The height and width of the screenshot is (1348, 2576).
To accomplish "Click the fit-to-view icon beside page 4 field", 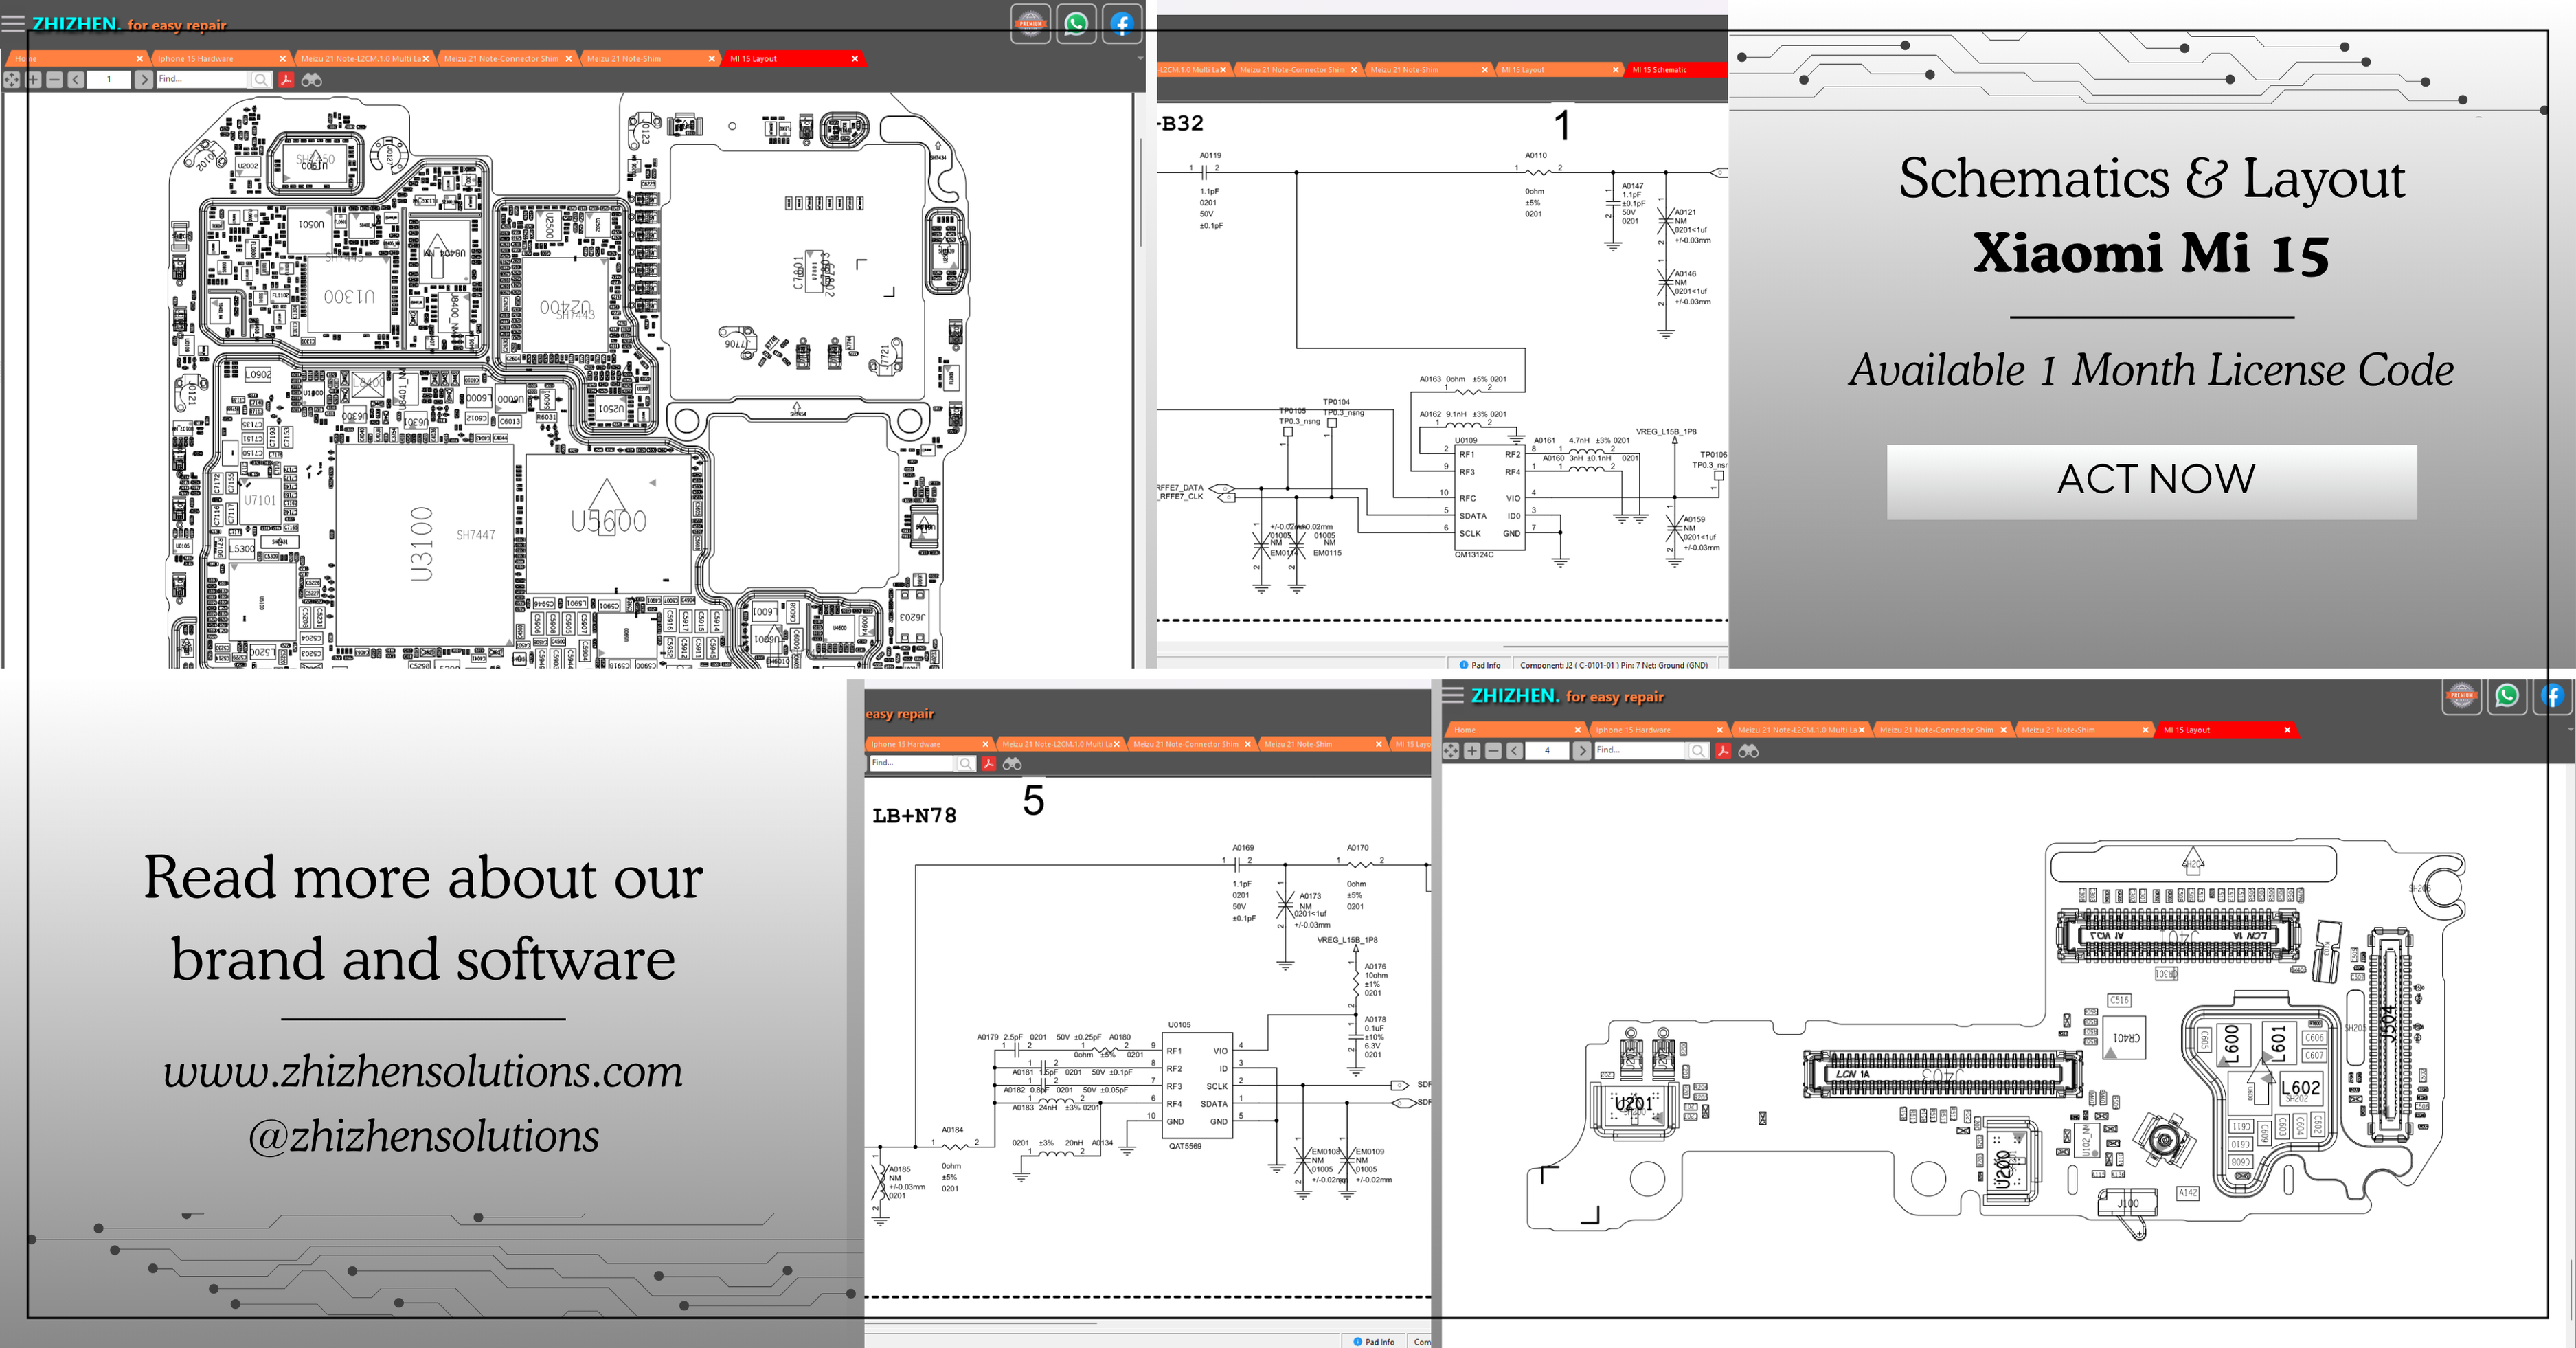I will [1451, 751].
